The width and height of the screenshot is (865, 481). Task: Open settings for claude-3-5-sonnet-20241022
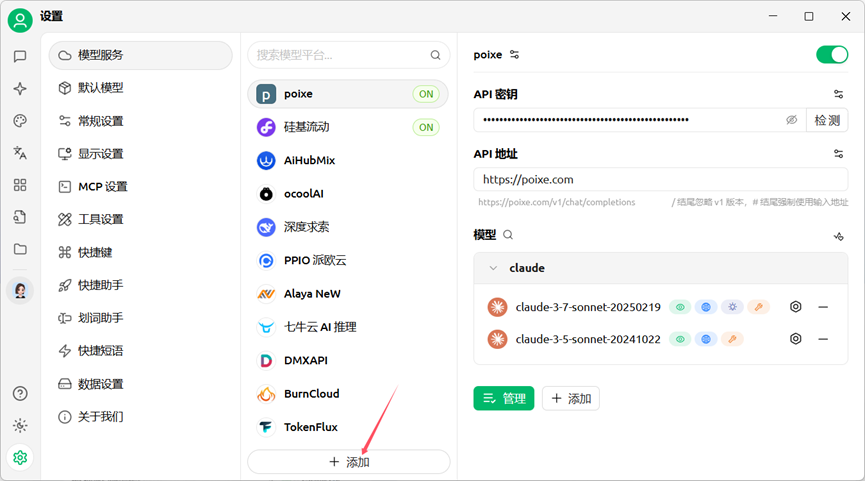tap(795, 339)
